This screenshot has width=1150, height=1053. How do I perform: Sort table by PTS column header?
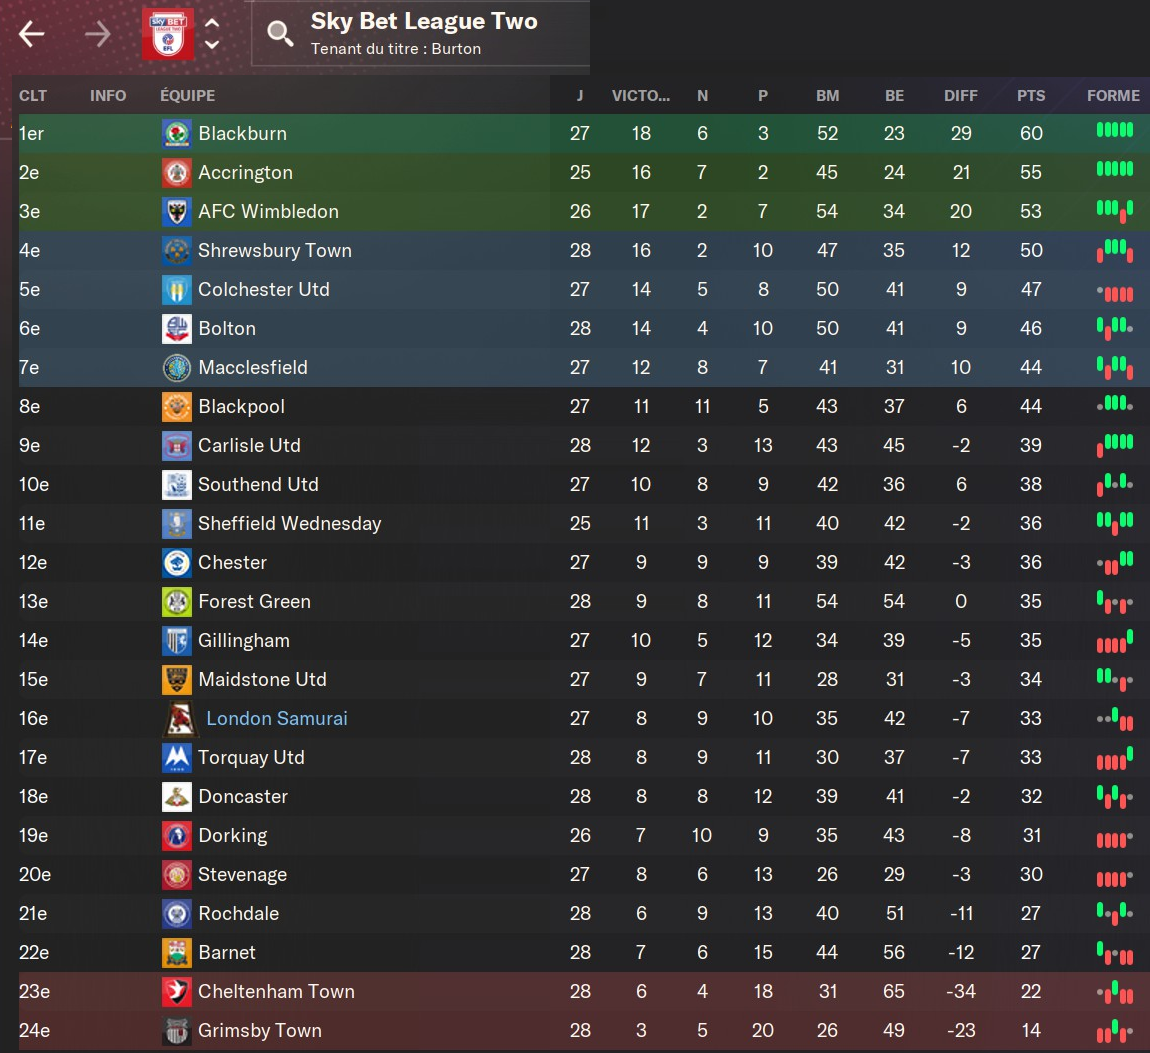(1031, 96)
